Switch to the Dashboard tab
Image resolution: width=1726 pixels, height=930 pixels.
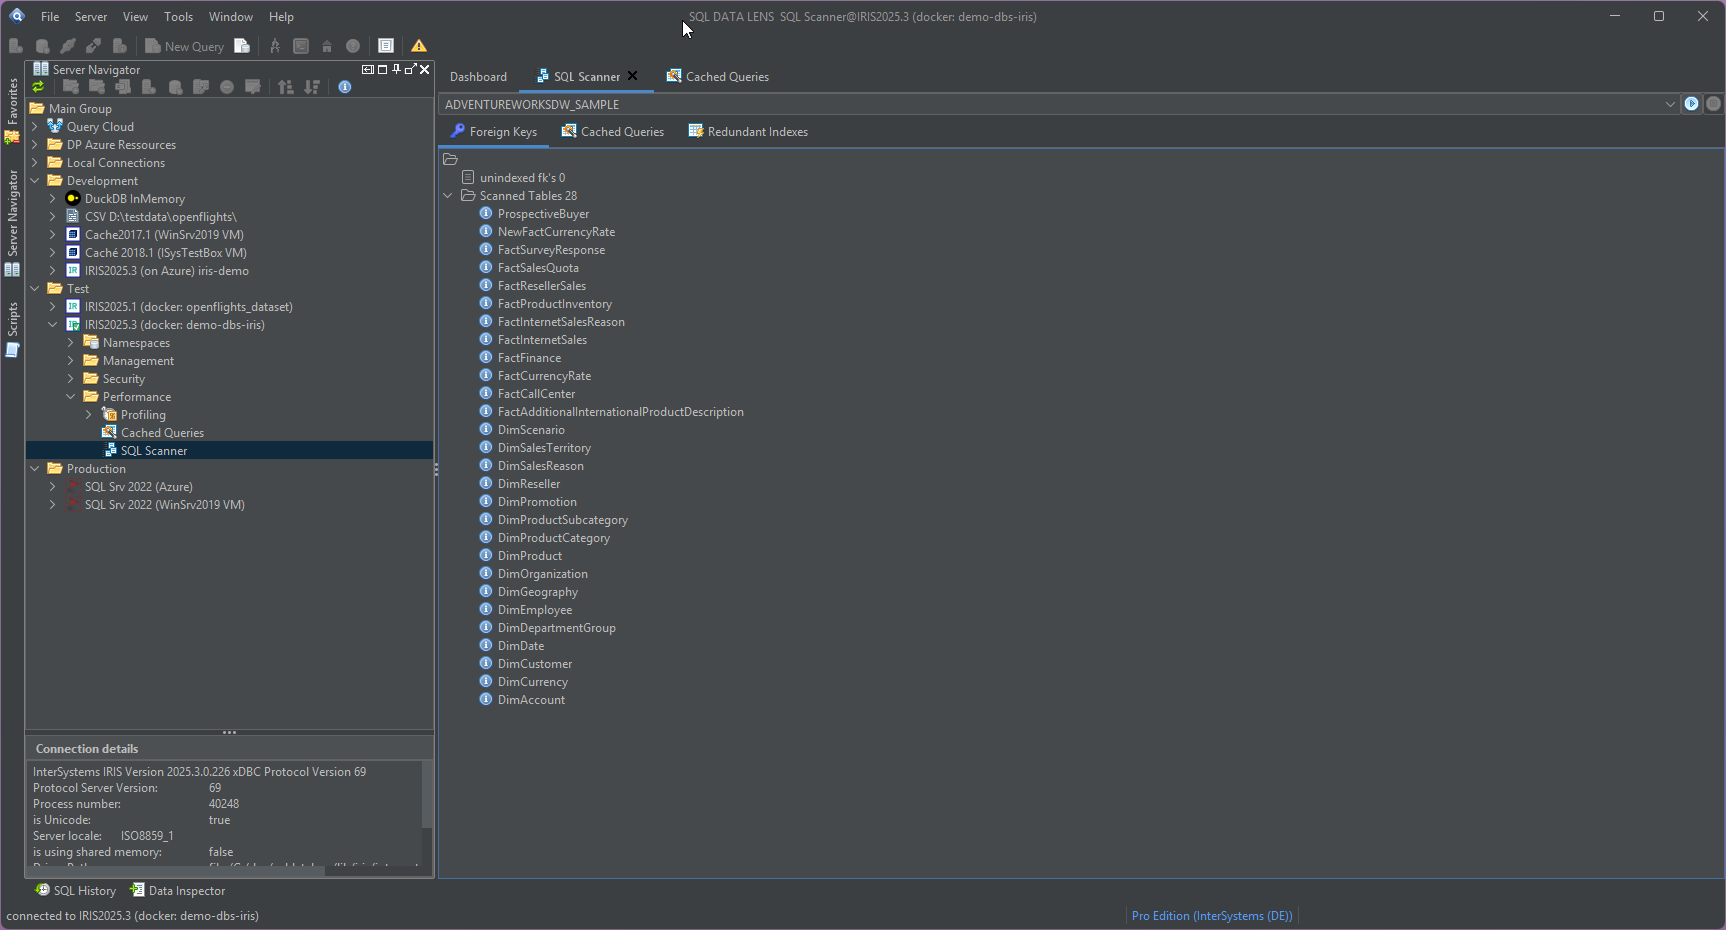478,77
